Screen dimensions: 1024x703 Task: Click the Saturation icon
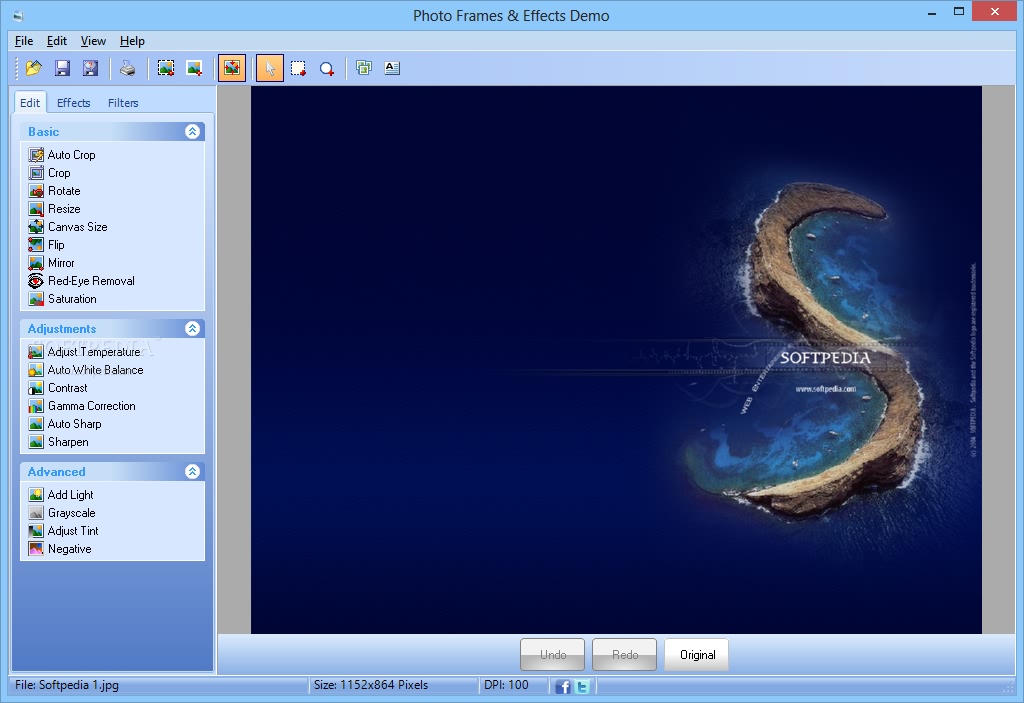[36, 299]
